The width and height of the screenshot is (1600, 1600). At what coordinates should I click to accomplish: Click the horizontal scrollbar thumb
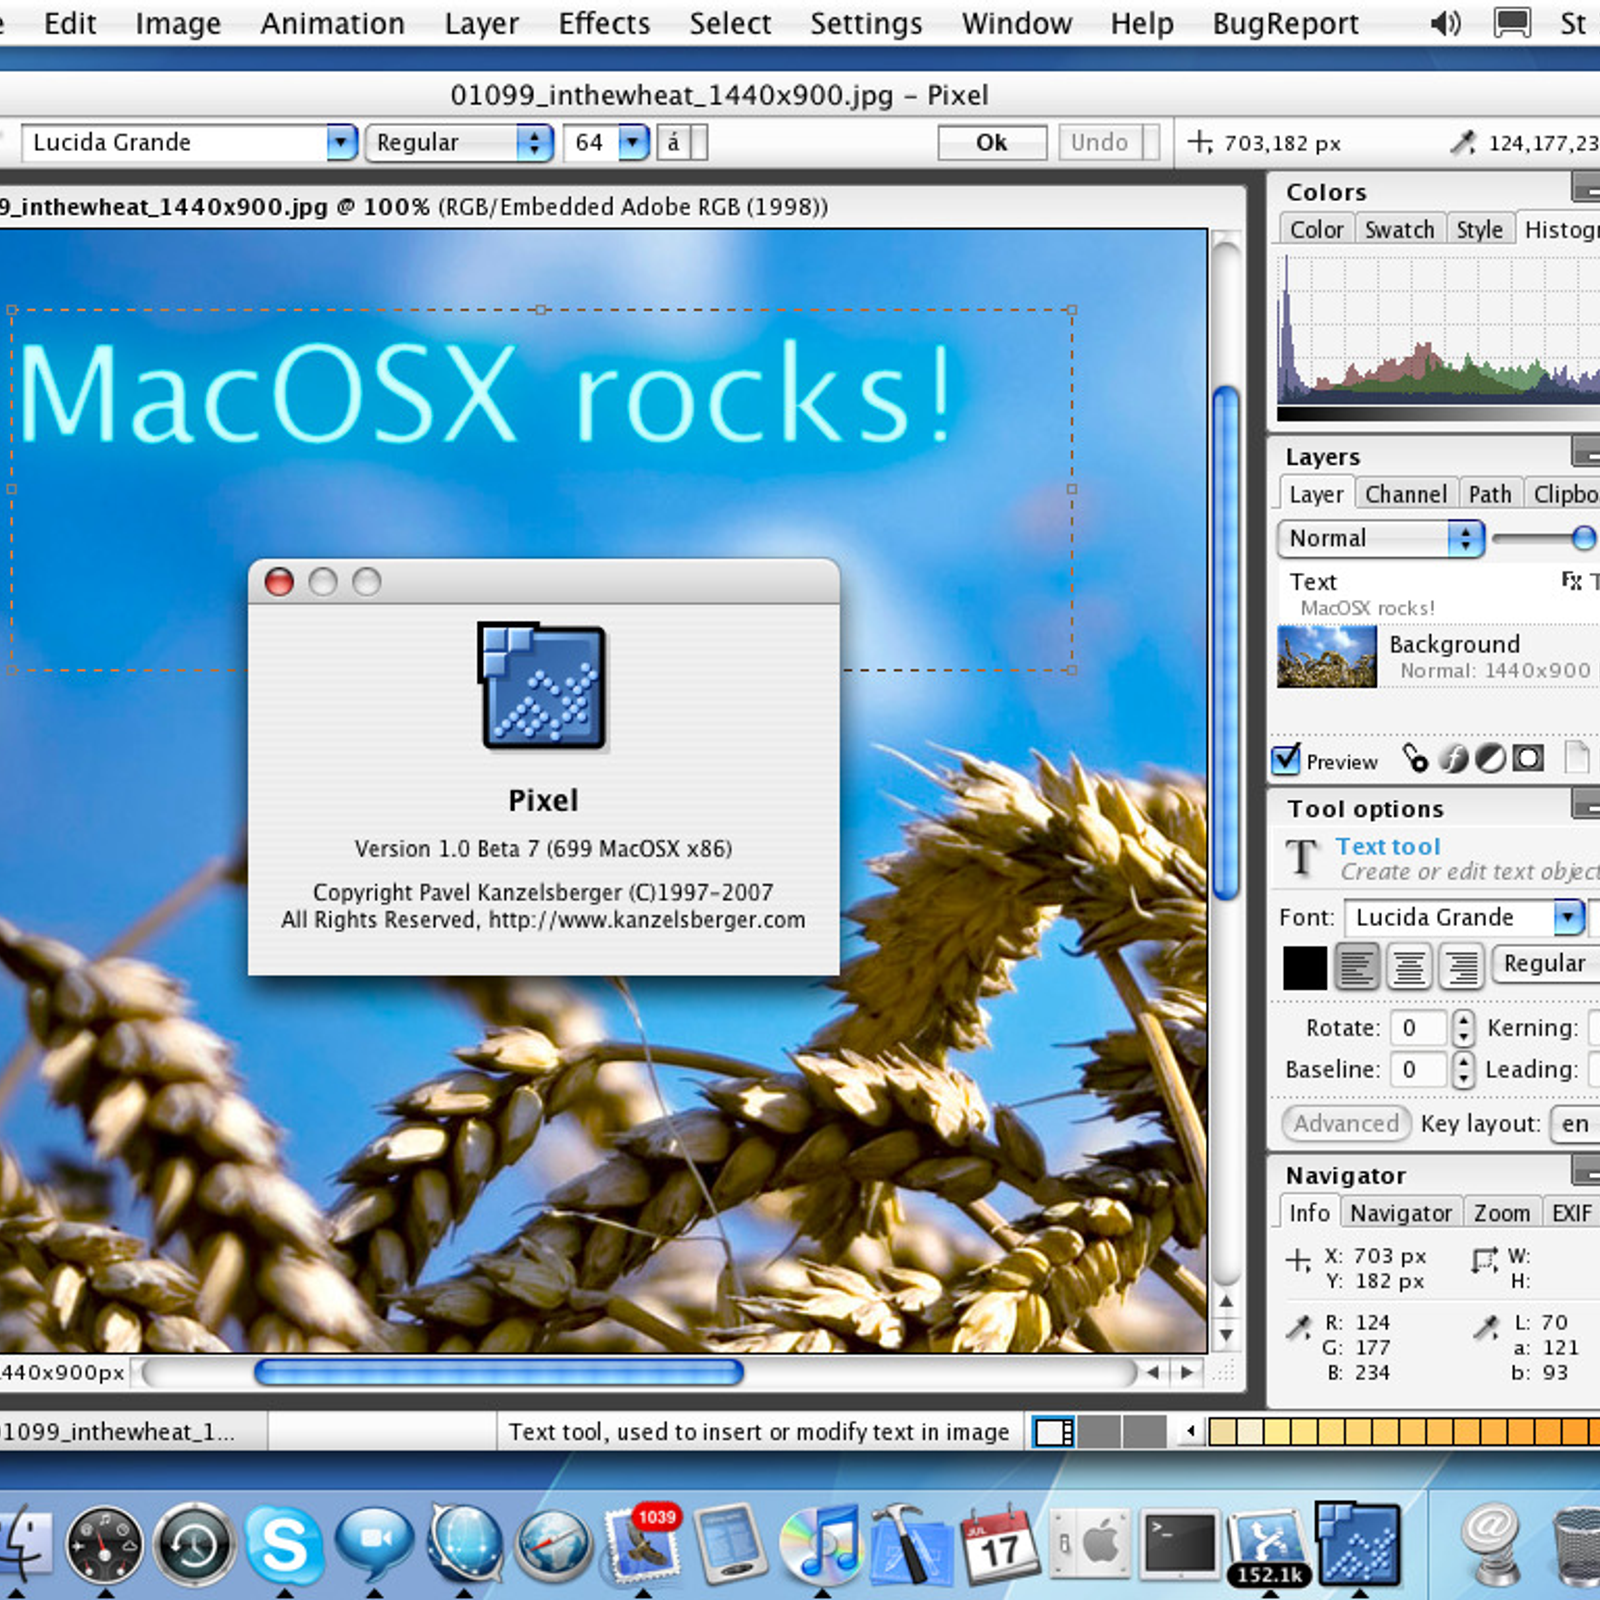tap(499, 1372)
